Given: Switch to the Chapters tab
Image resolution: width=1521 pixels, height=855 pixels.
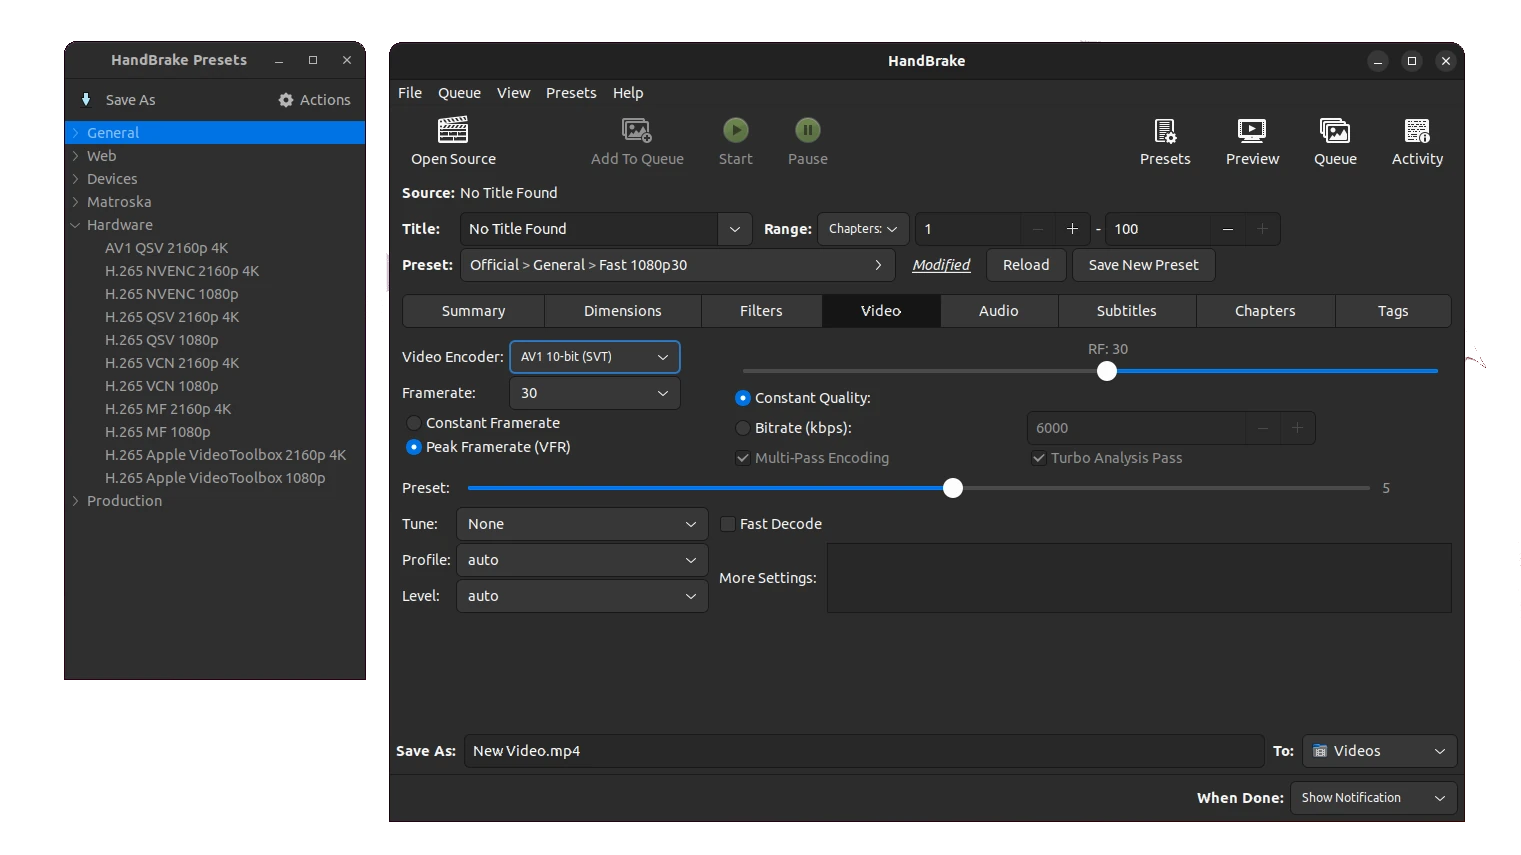Looking at the screenshot, I should coord(1265,311).
